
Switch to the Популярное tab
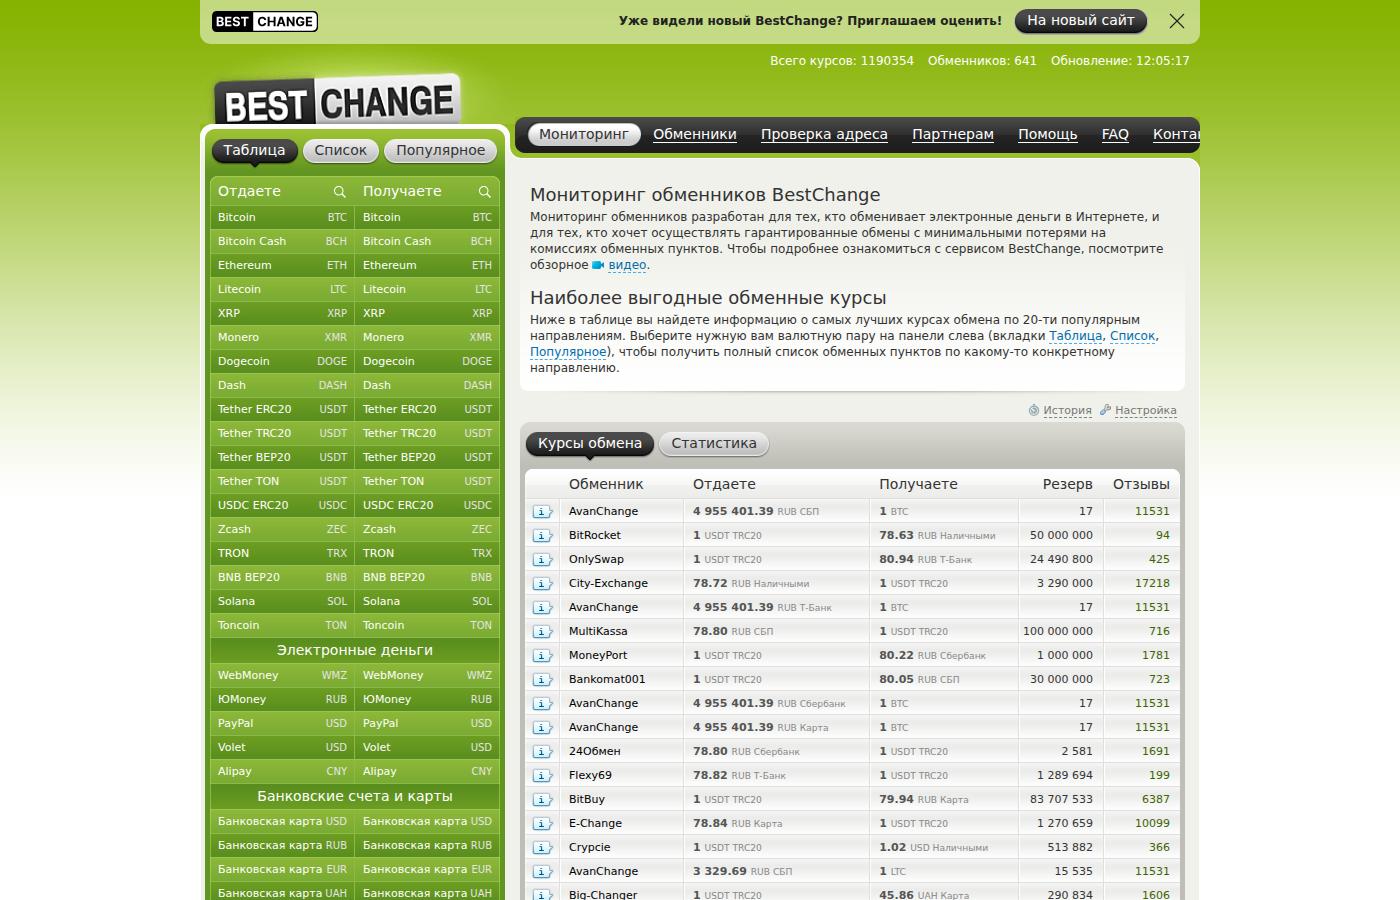(440, 150)
